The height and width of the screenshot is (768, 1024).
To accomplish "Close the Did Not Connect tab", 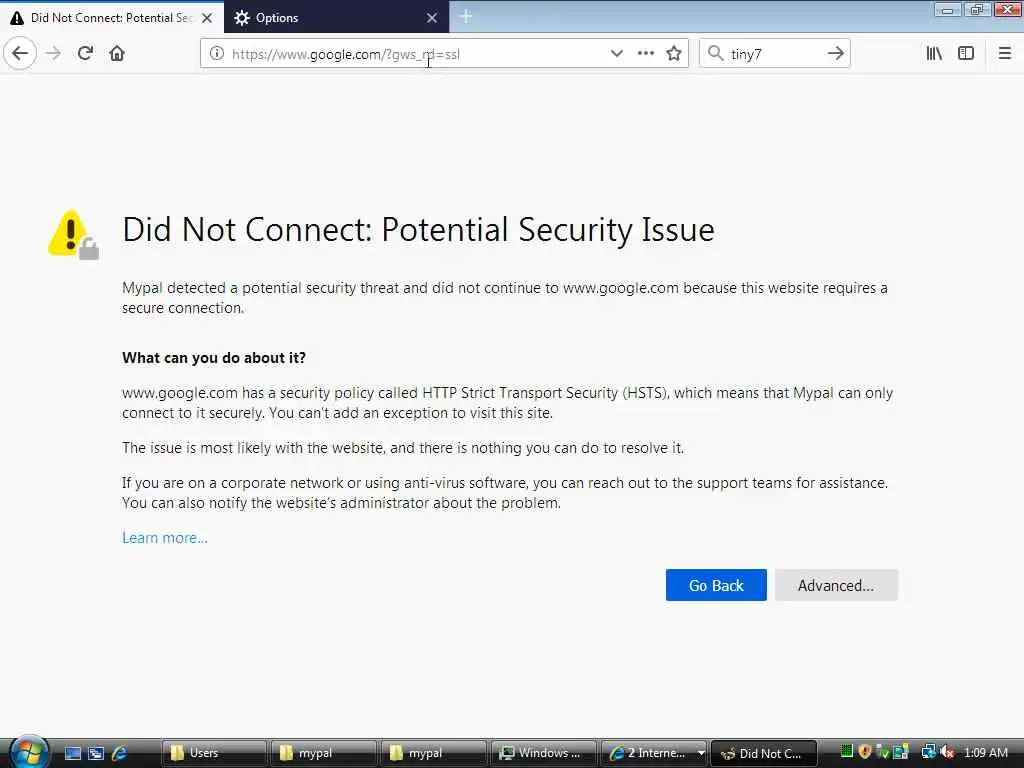I will pos(207,18).
